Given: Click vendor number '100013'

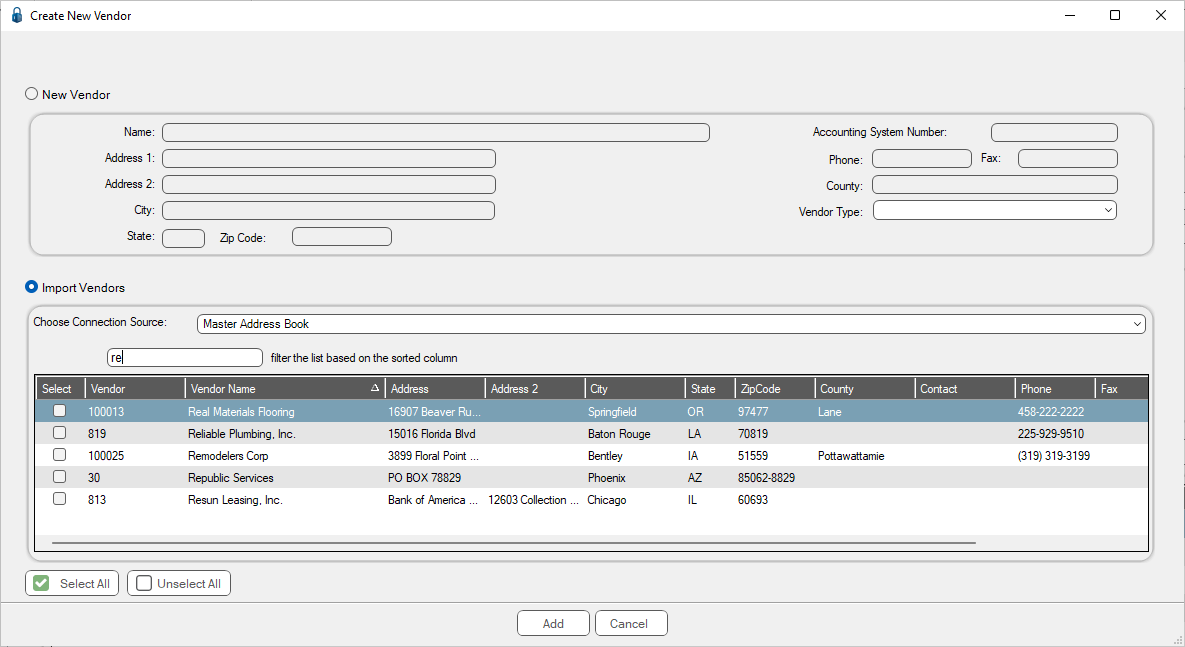Looking at the screenshot, I should 106,412.
